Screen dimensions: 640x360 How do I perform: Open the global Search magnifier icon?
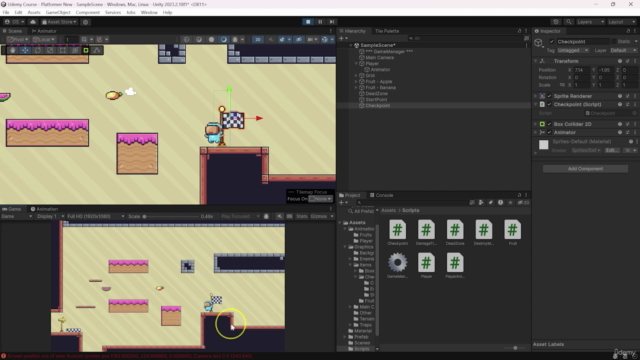568,22
